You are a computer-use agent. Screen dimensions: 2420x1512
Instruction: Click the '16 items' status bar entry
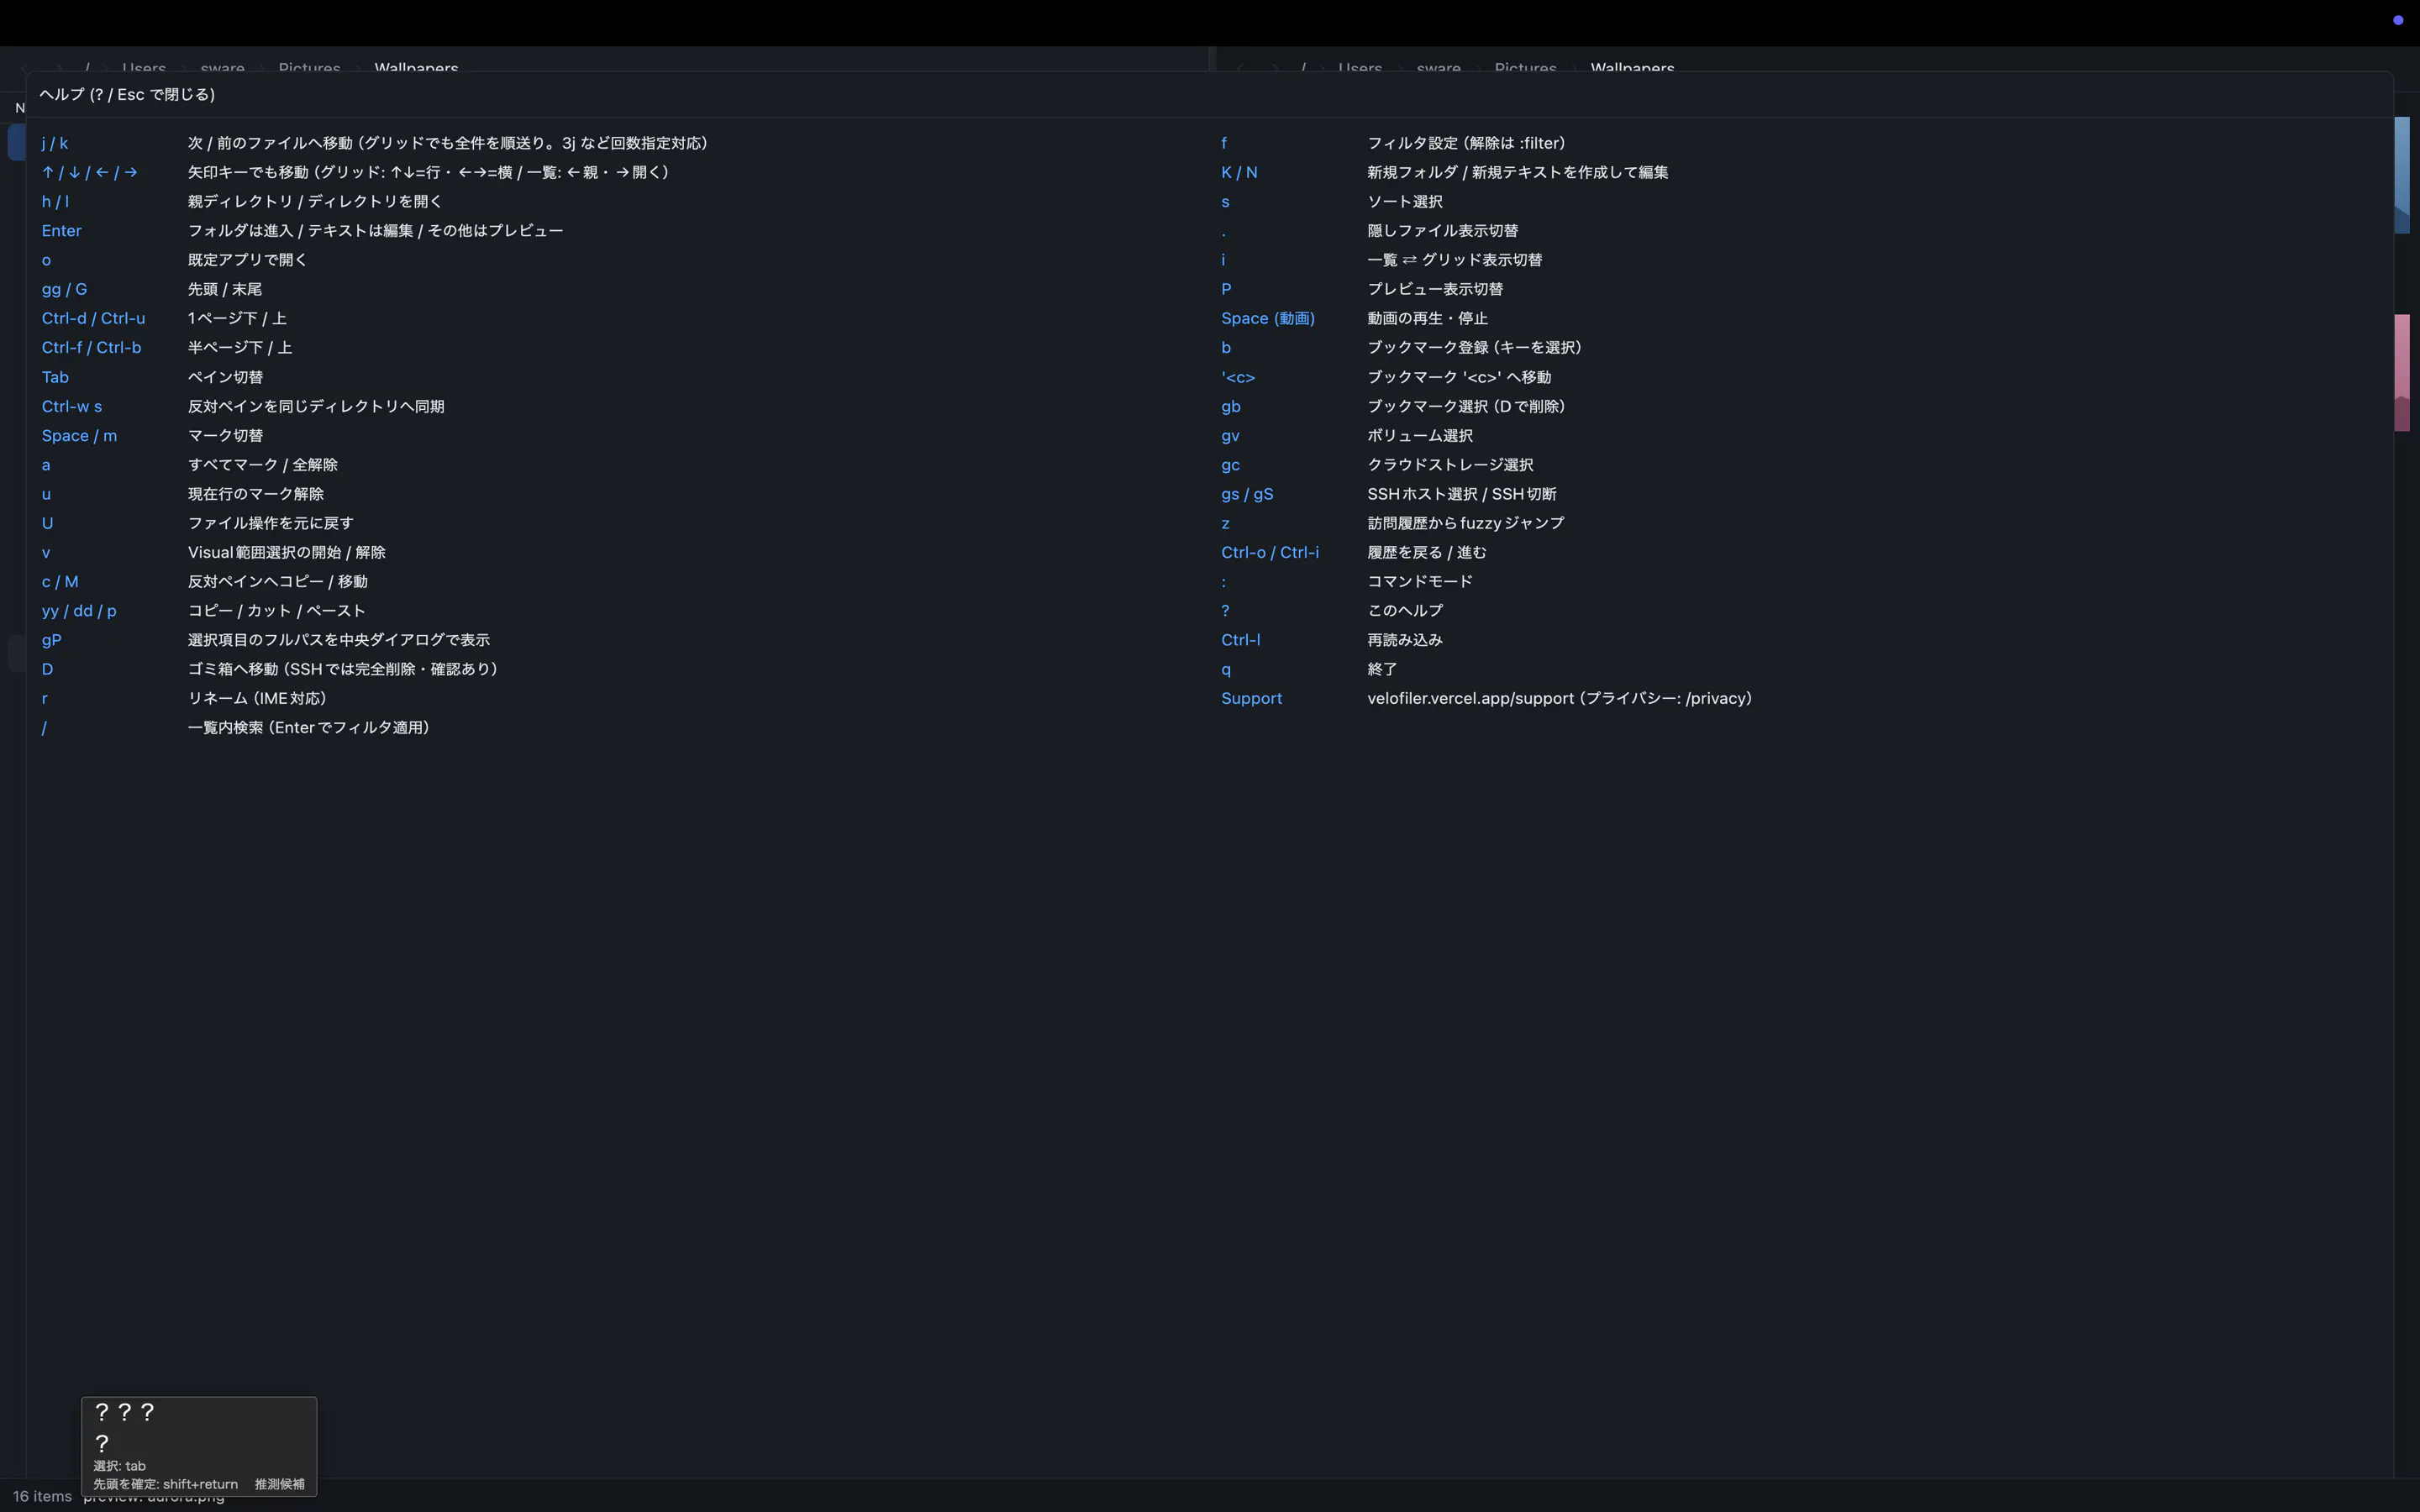pyautogui.click(x=42, y=1496)
